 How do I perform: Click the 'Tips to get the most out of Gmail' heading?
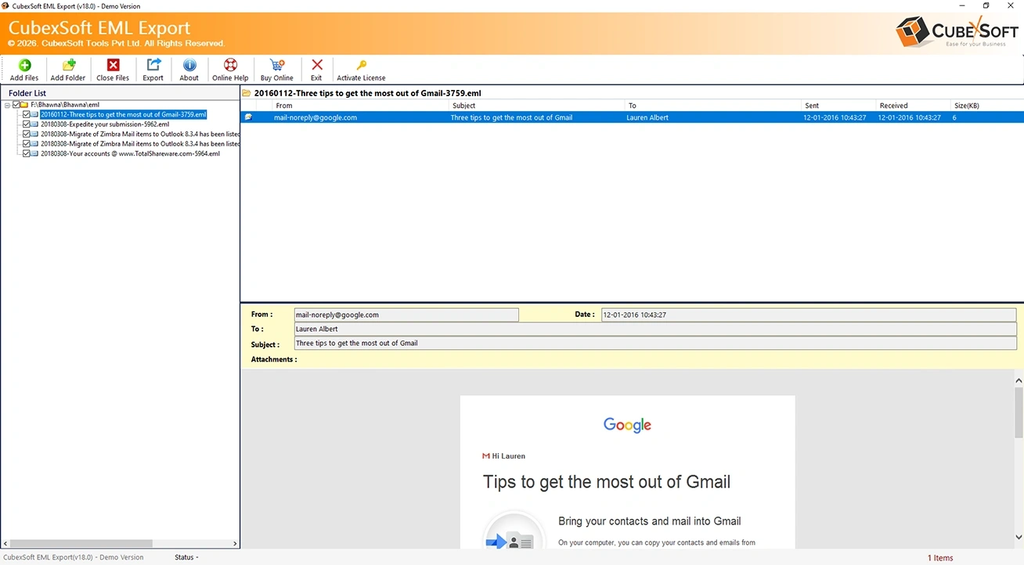click(x=607, y=482)
